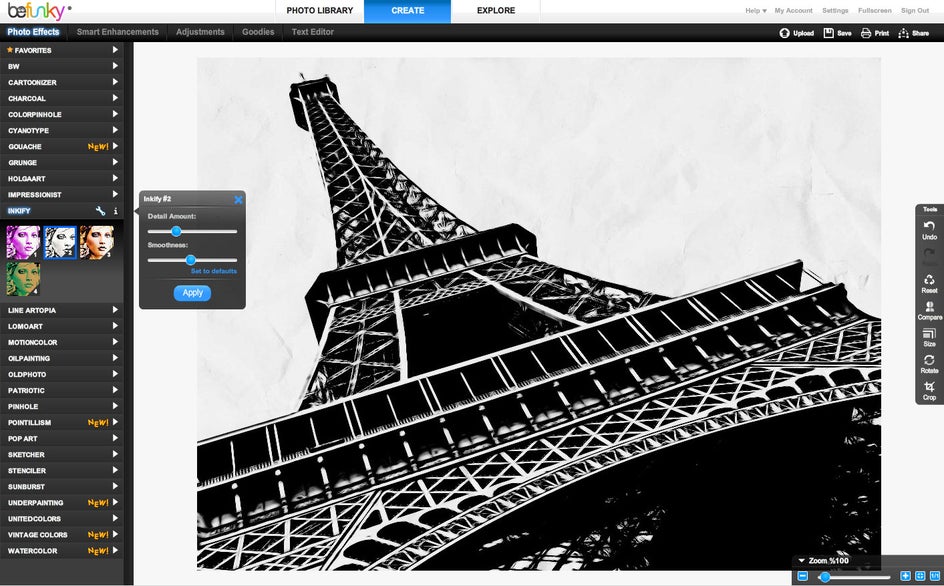This screenshot has height=586, width=944.
Task: Click the Reset tool icon
Action: 929,279
